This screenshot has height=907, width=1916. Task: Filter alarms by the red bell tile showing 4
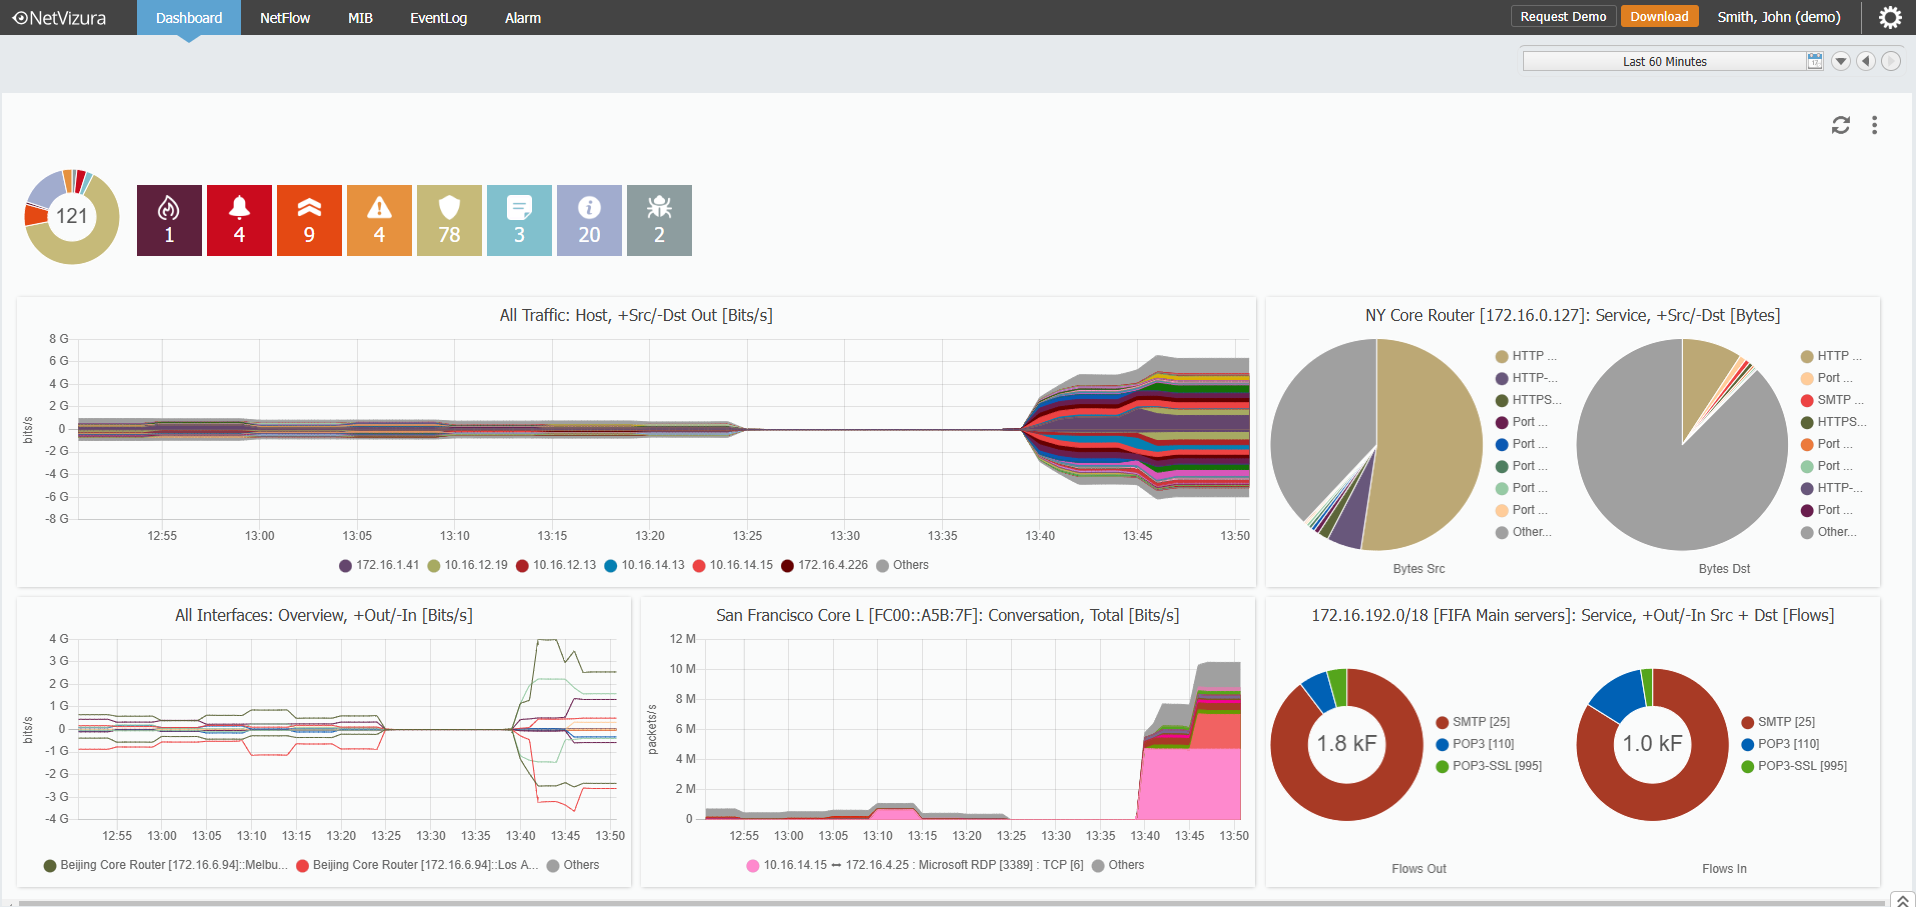tap(239, 220)
